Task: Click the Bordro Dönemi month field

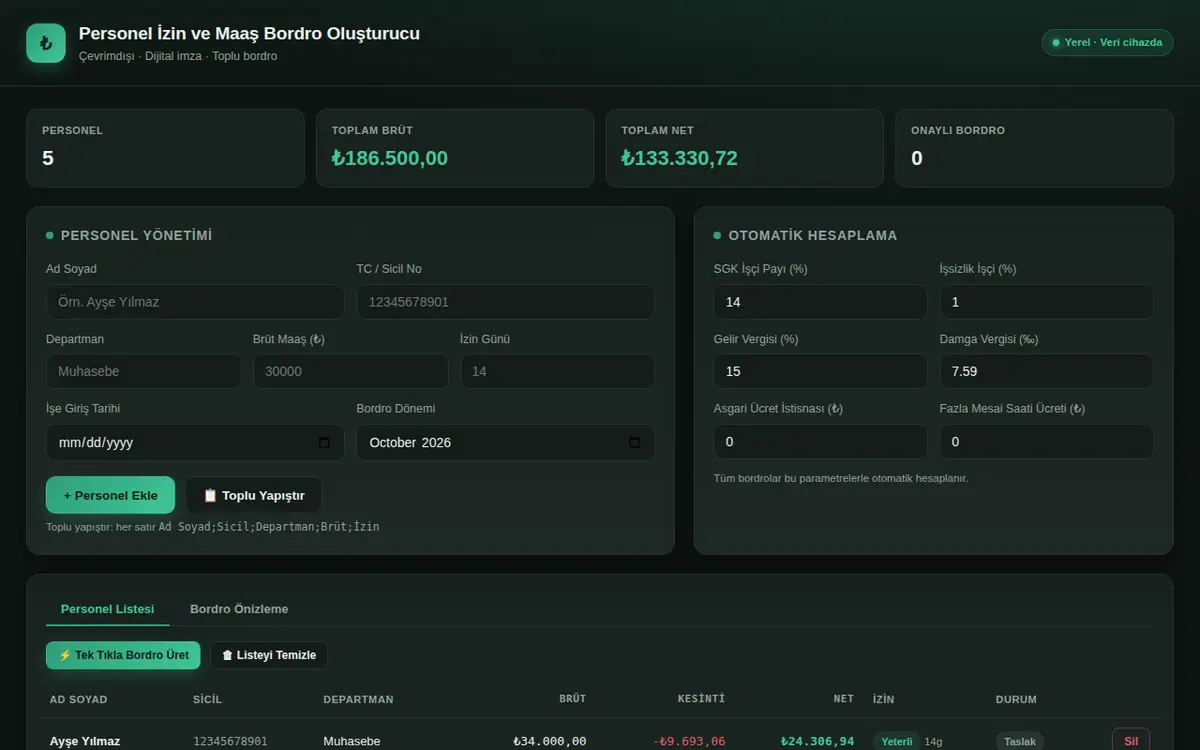Action: (x=505, y=442)
